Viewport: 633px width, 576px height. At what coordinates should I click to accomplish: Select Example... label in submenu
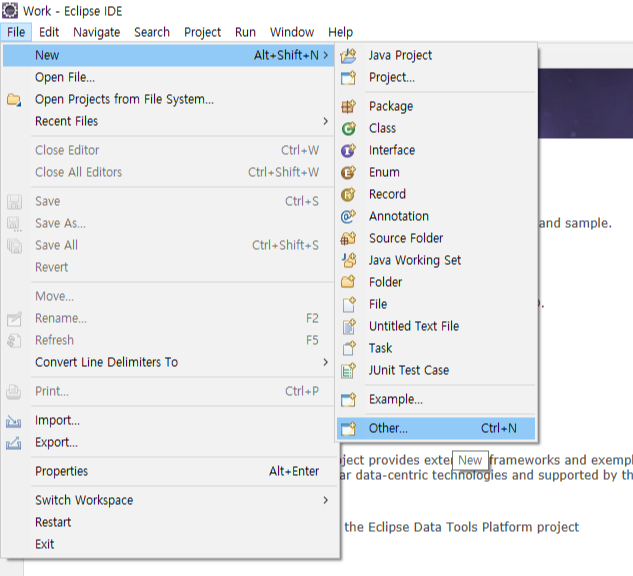click(396, 399)
